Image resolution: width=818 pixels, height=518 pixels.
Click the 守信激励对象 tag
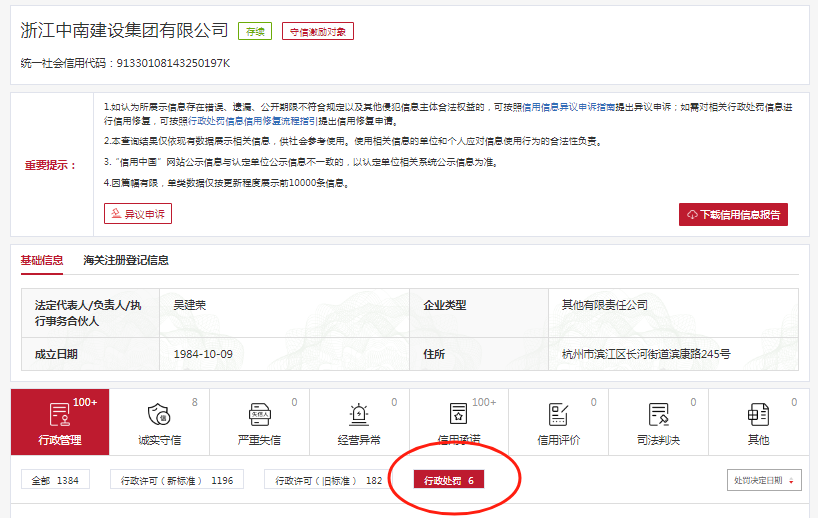pyautogui.click(x=318, y=31)
